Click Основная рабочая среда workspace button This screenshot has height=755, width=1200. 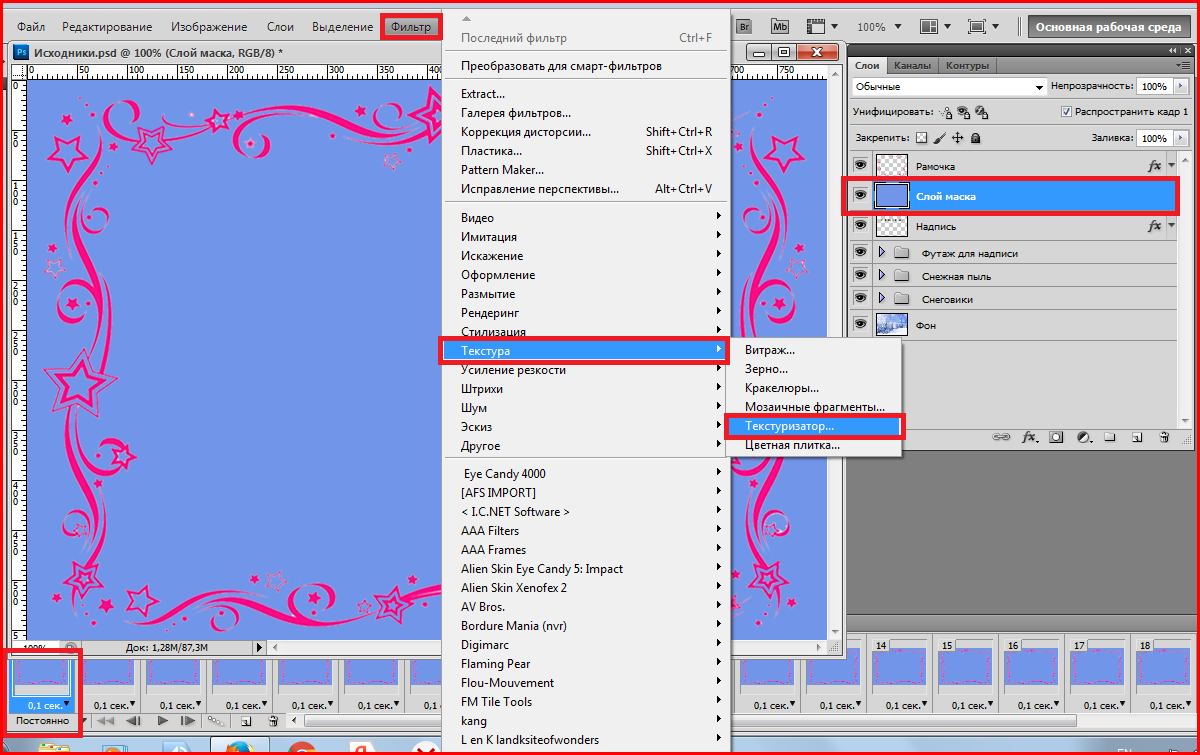coord(1110,27)
